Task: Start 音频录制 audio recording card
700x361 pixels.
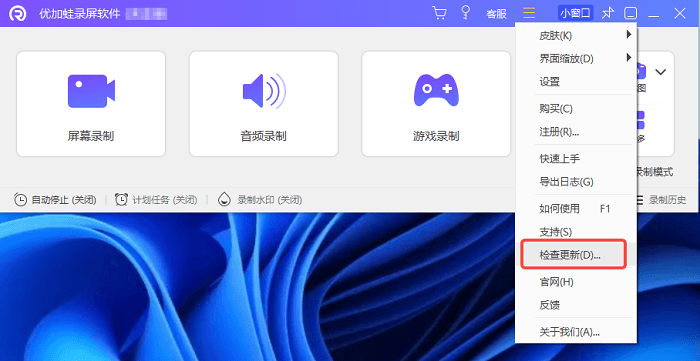Action: tap(263, 104)
